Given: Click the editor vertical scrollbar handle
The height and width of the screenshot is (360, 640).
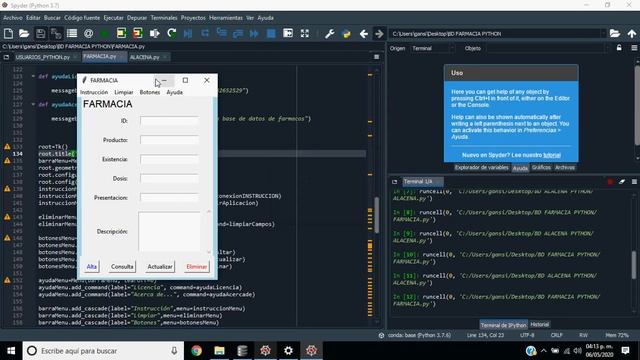Looking at the screenshot, I should [x=377, y=216].
